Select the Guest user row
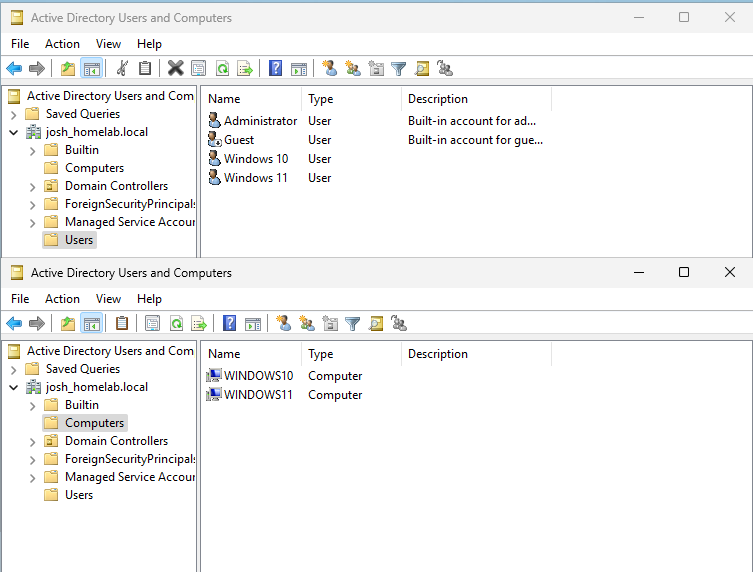753x572 pixels. point(376,140)
